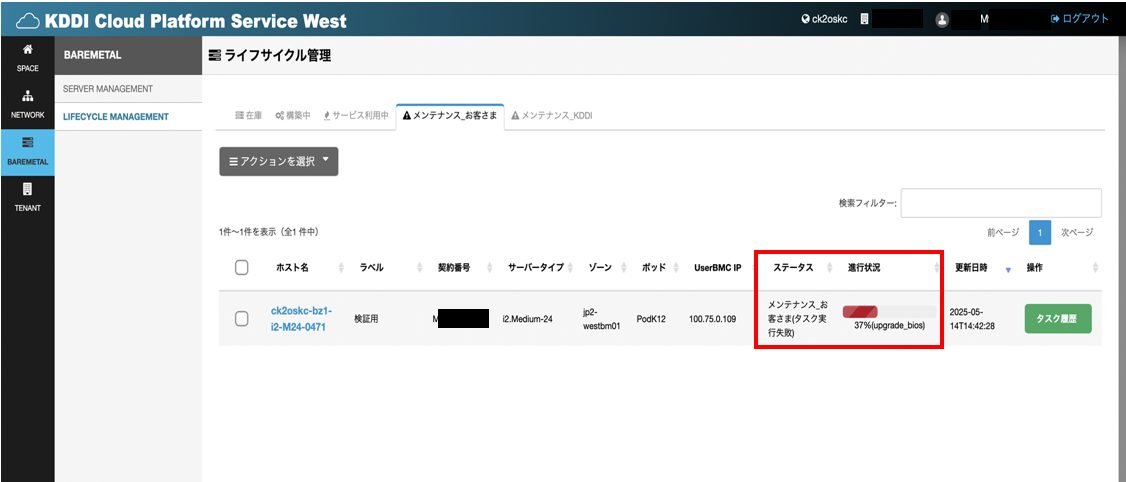
Task: Click the 2025-05-14T14:42:28 update time cell
Action: (x=973, y=319)
